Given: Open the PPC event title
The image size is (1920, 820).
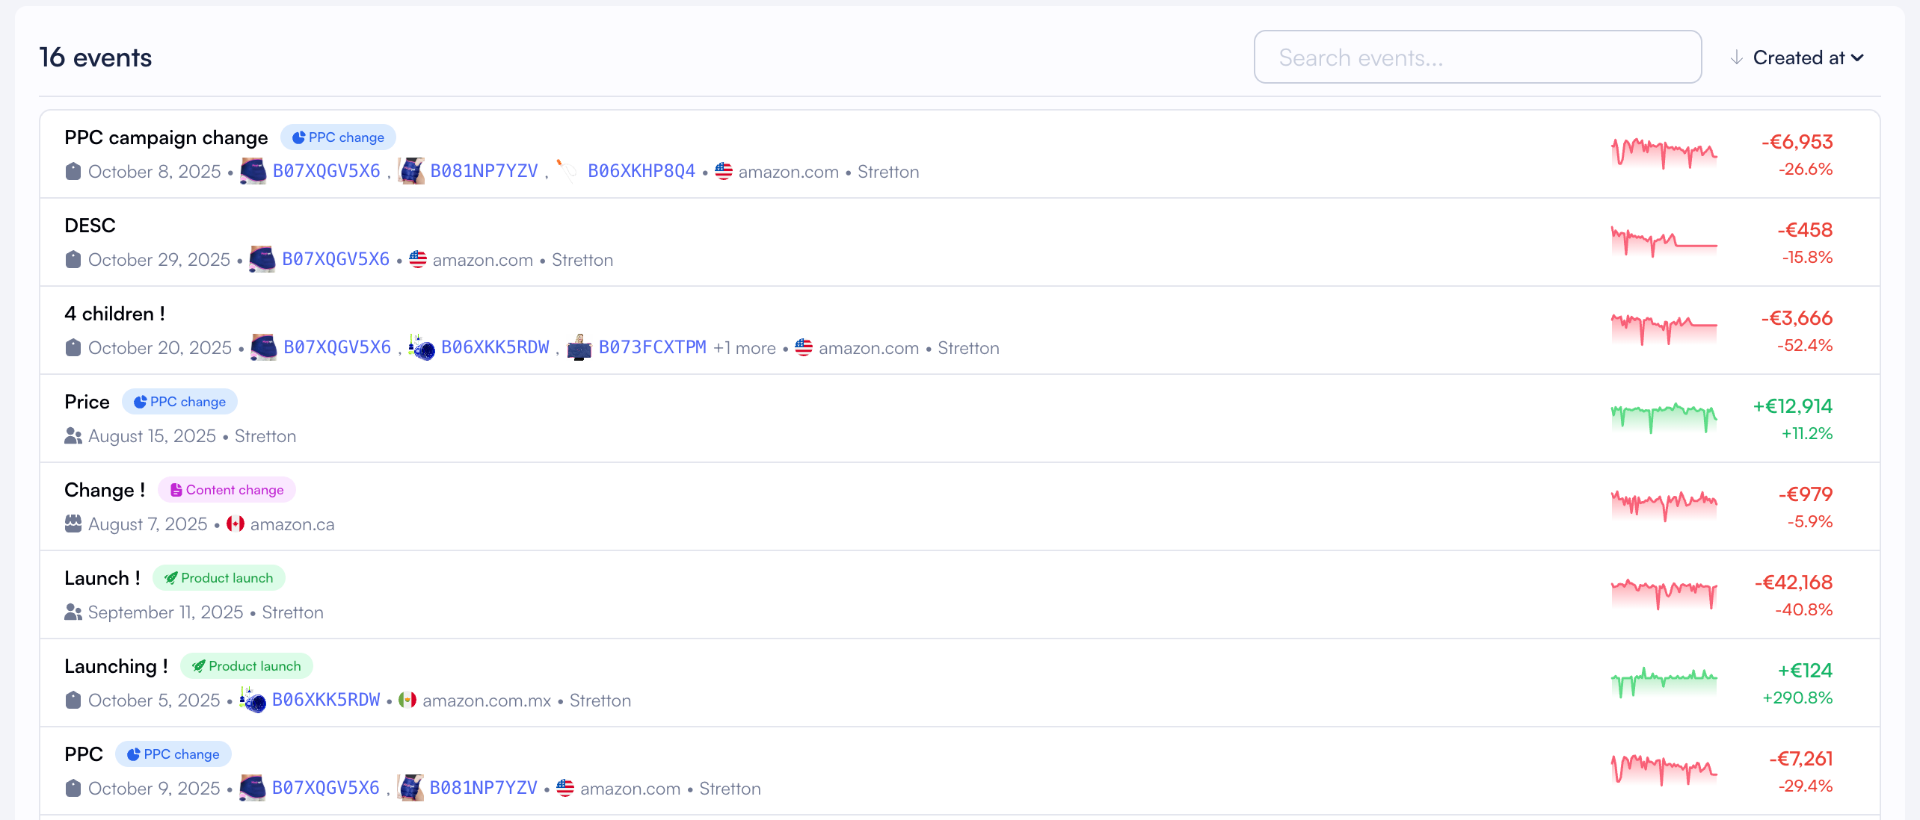Looking at the screenshot, I should (x=84, y=754).
